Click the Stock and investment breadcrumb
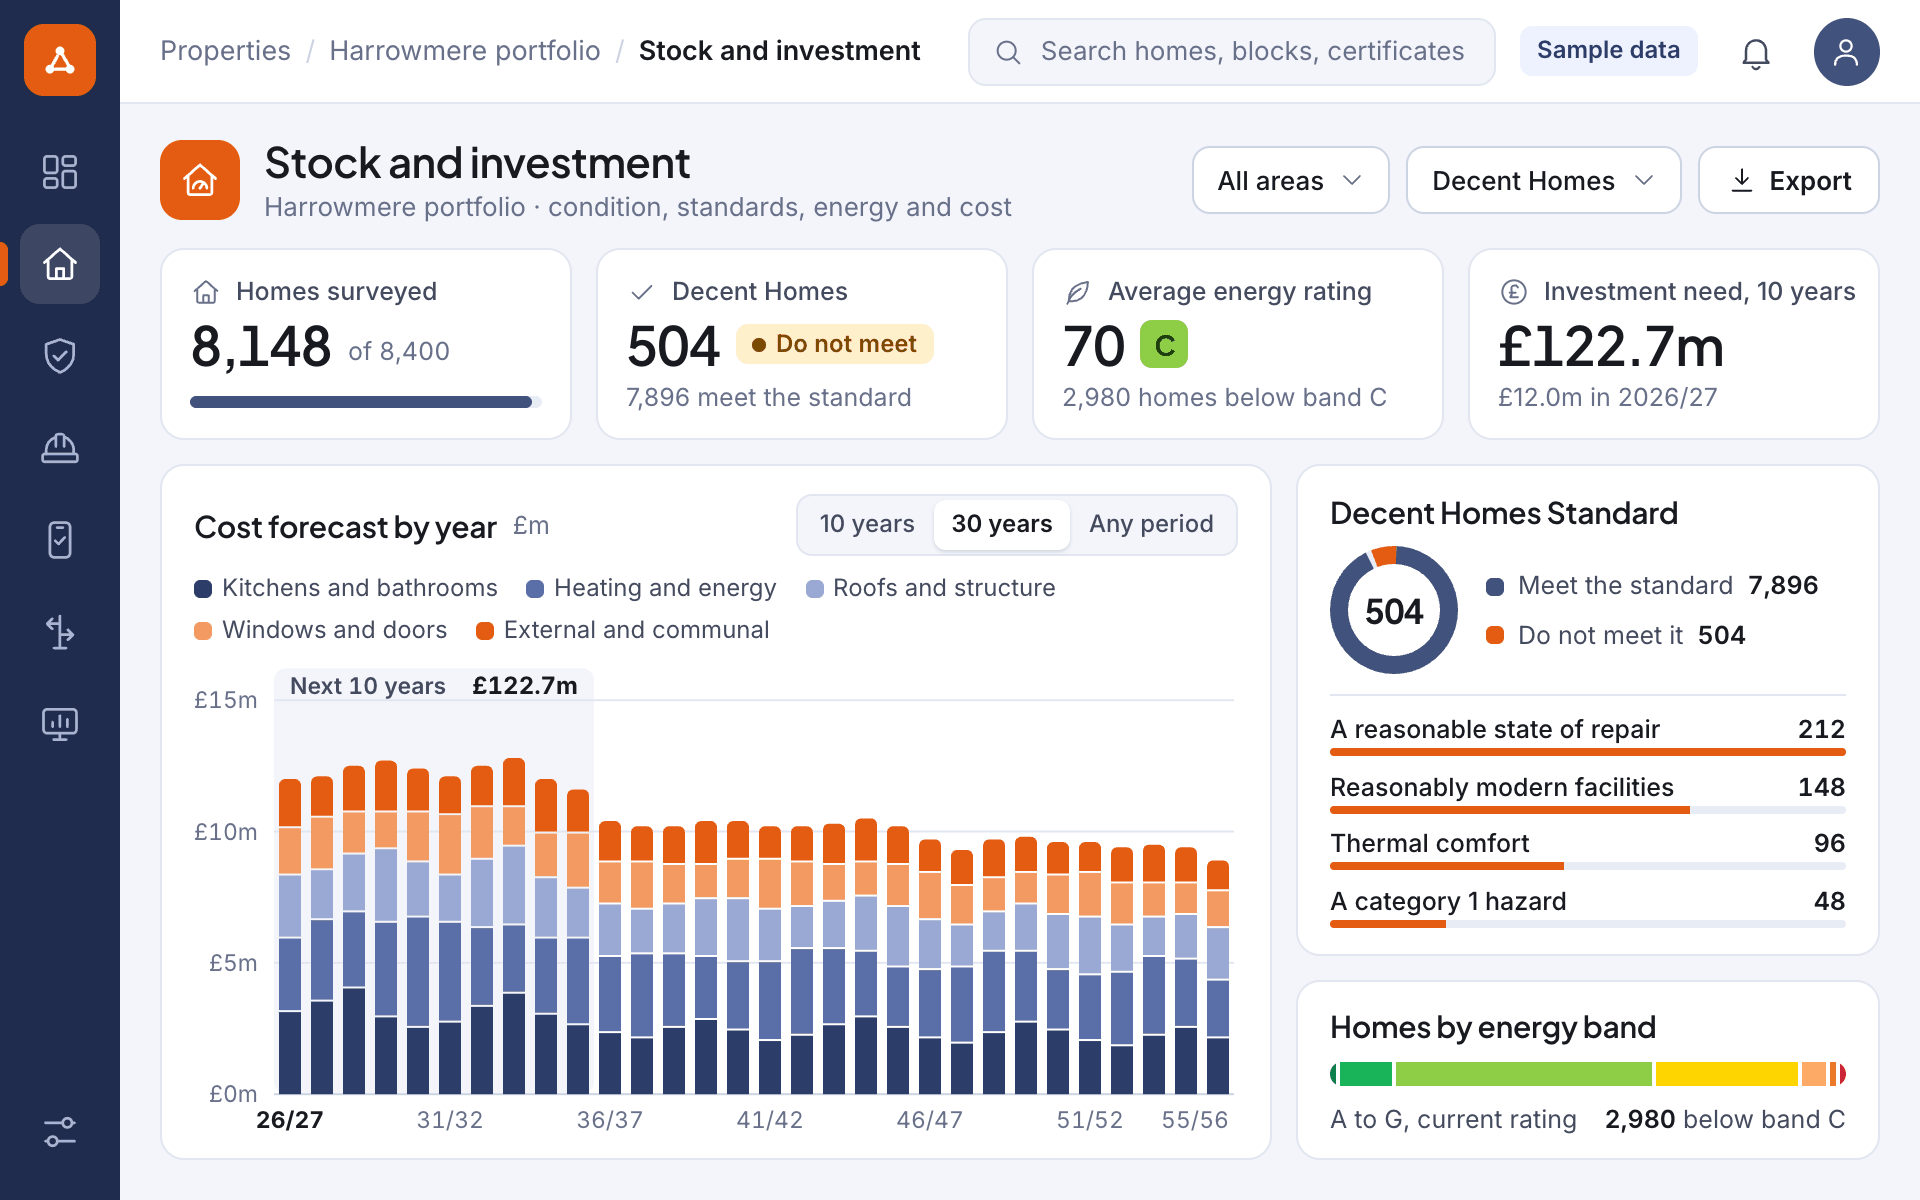 [x=779, y=51]
